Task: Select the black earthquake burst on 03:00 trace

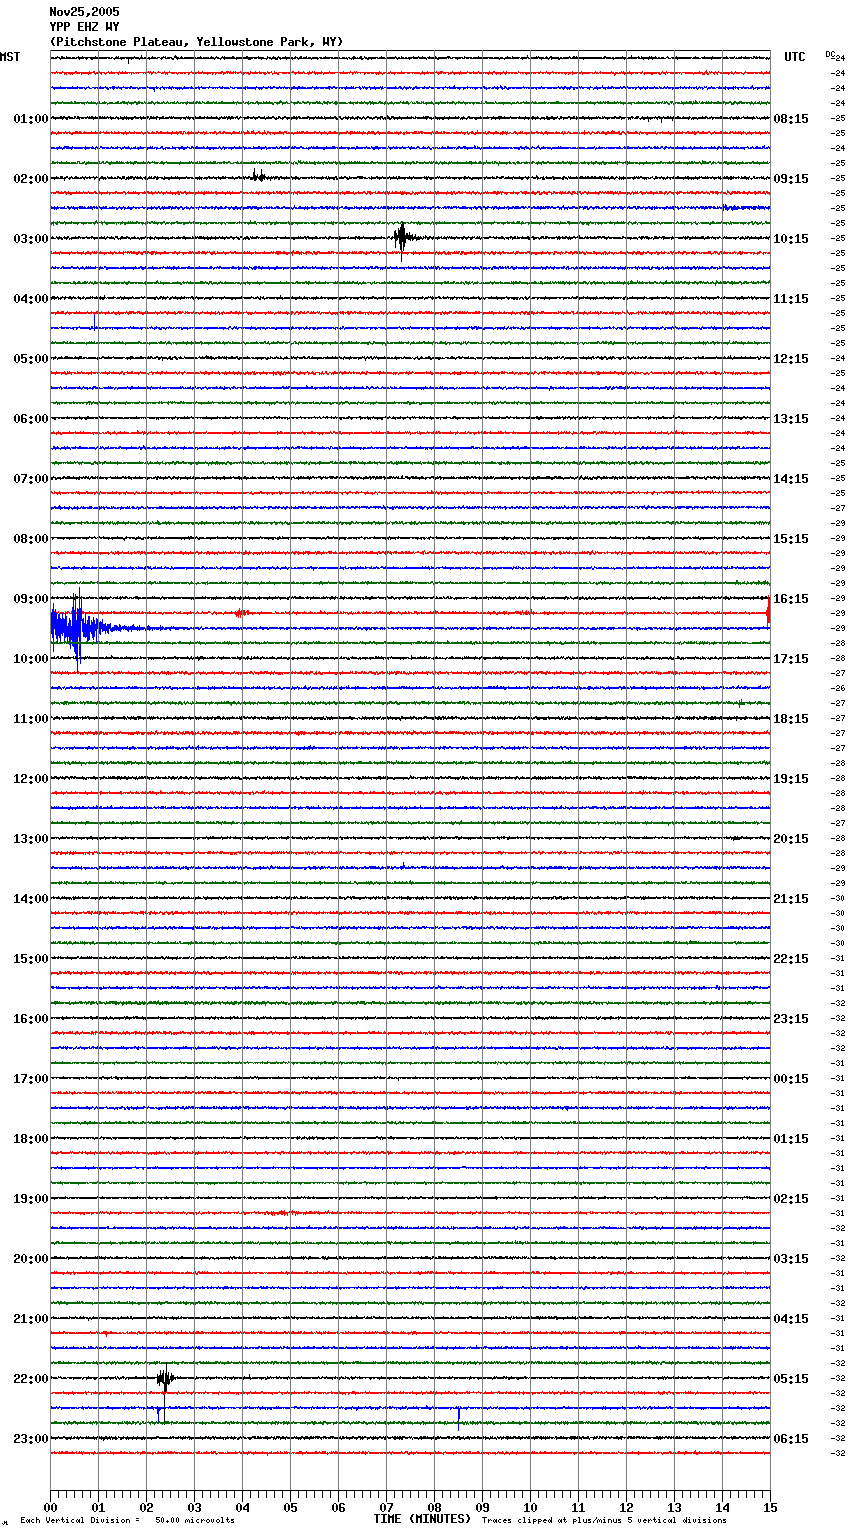Action: (402, 238)
